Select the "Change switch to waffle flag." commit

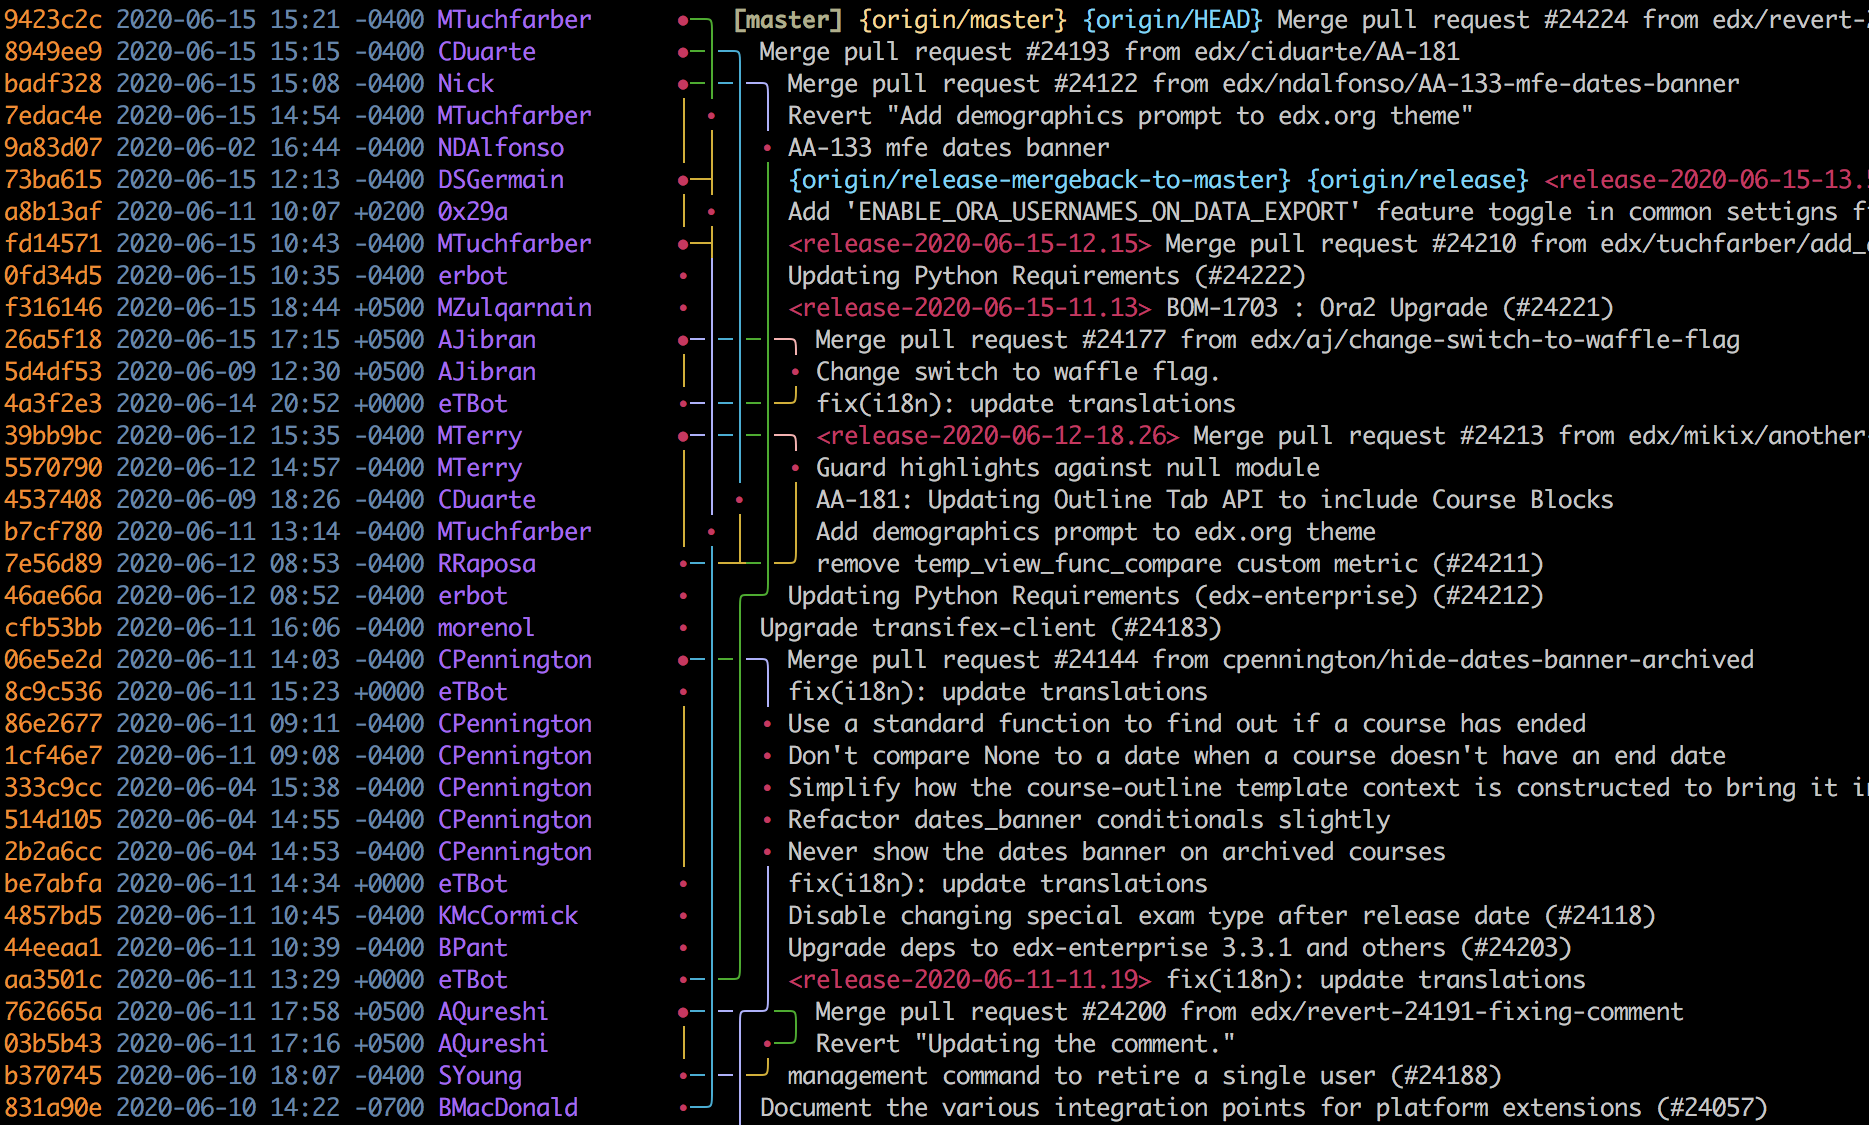click(1017, 372)
